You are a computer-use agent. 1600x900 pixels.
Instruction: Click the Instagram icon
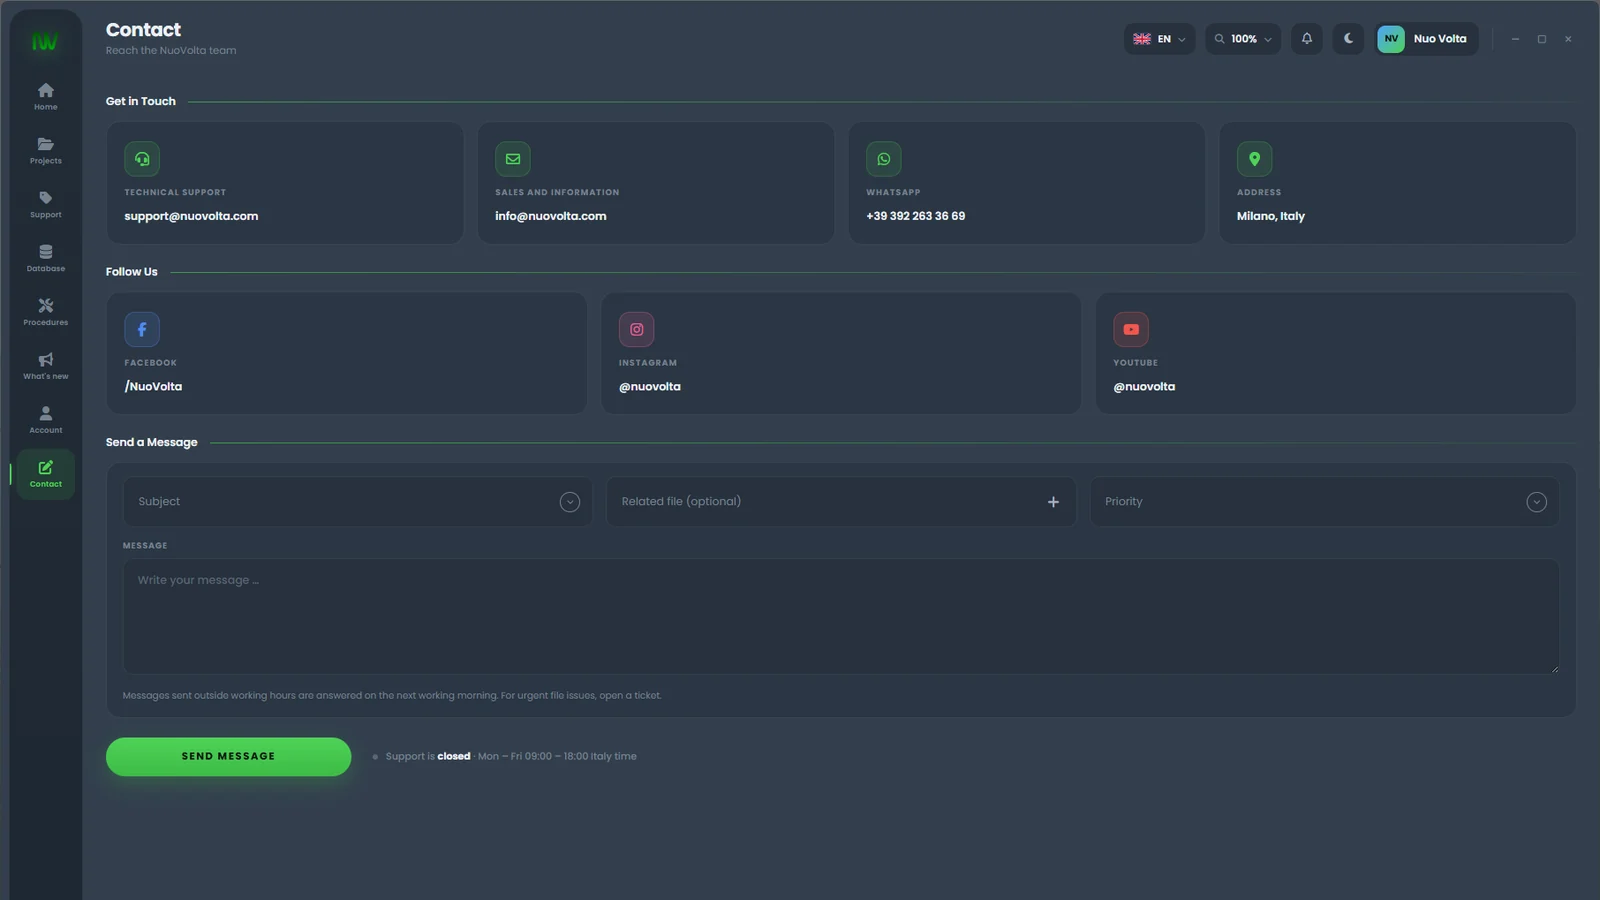(x=637, y=329)
